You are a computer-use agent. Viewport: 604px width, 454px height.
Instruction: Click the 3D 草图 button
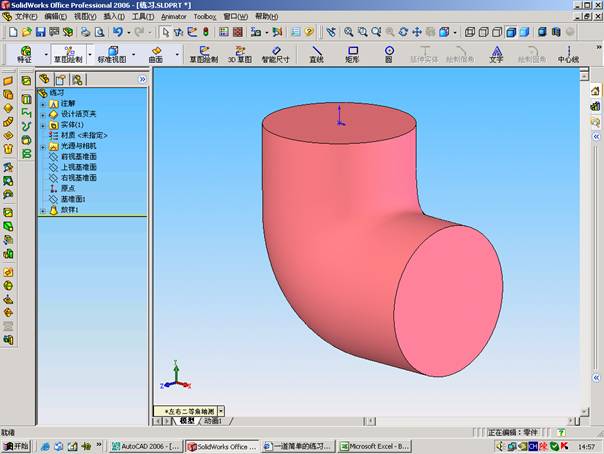(240, 54)
